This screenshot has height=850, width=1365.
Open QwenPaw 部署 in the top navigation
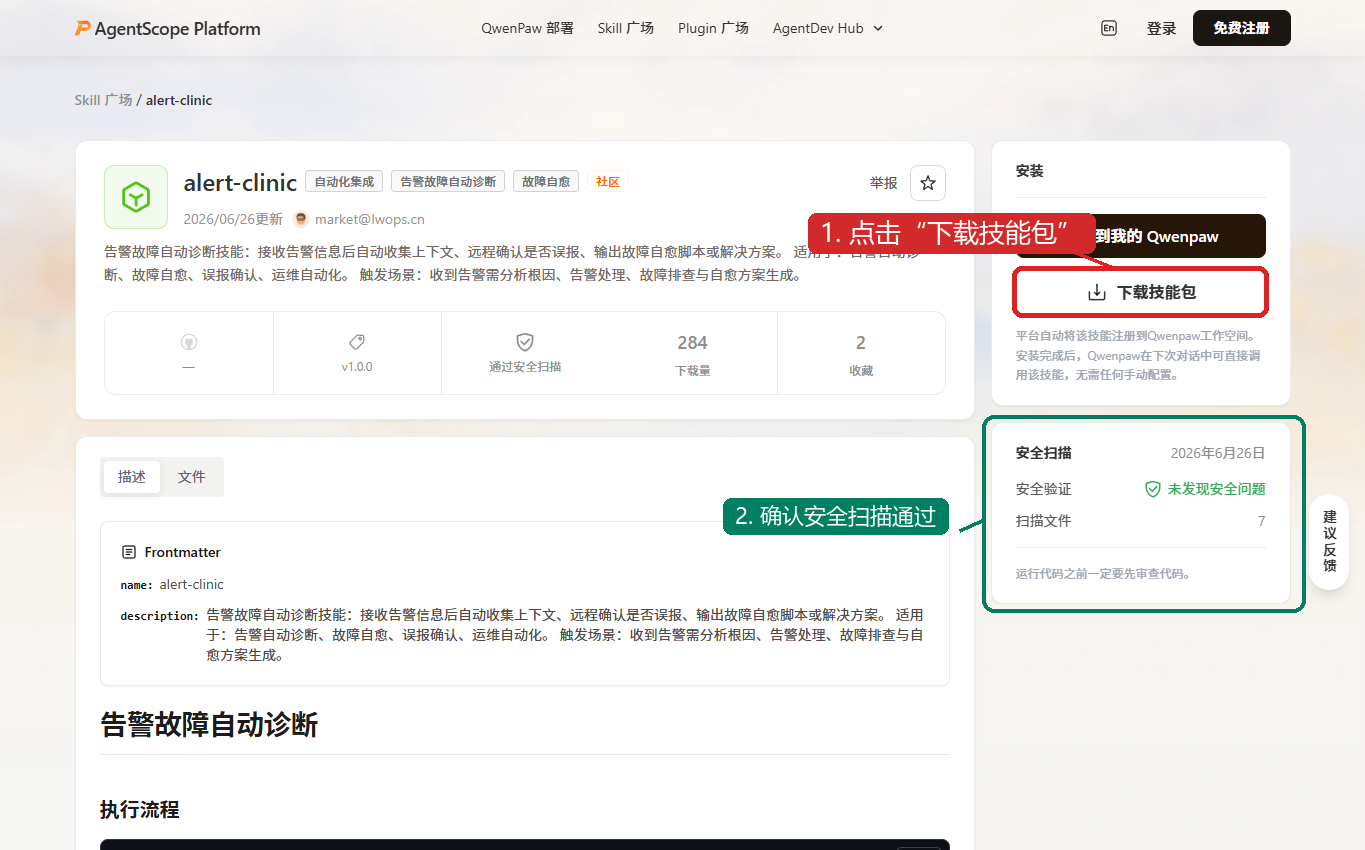pyautogui.click(x=527, y=28)
